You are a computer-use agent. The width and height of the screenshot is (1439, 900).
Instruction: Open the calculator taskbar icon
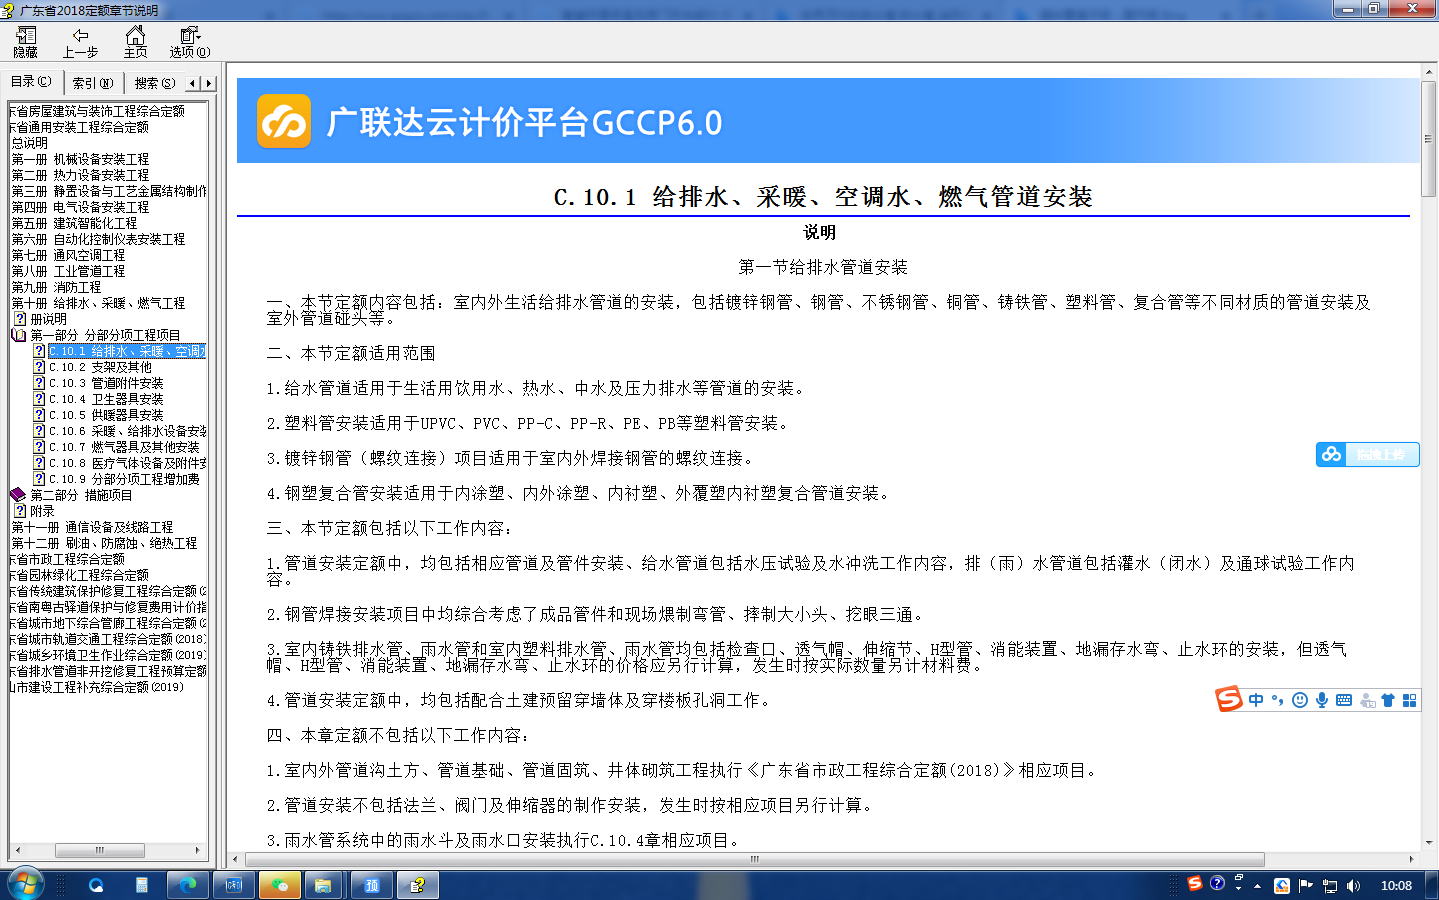142,885
